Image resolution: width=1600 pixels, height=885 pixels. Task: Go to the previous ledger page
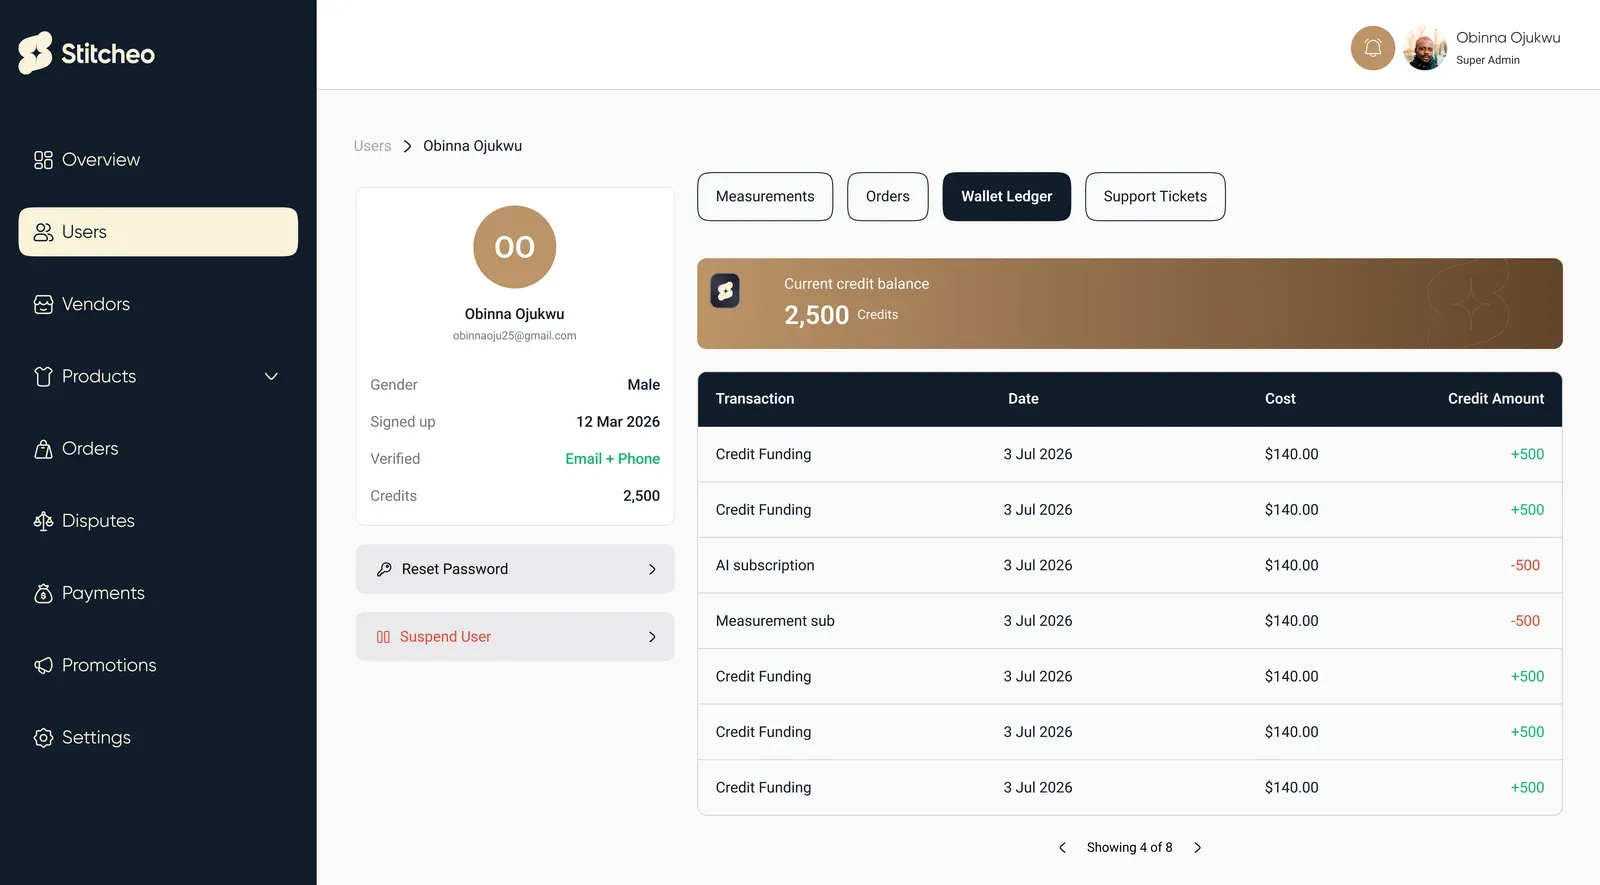tap(1062, 847)
